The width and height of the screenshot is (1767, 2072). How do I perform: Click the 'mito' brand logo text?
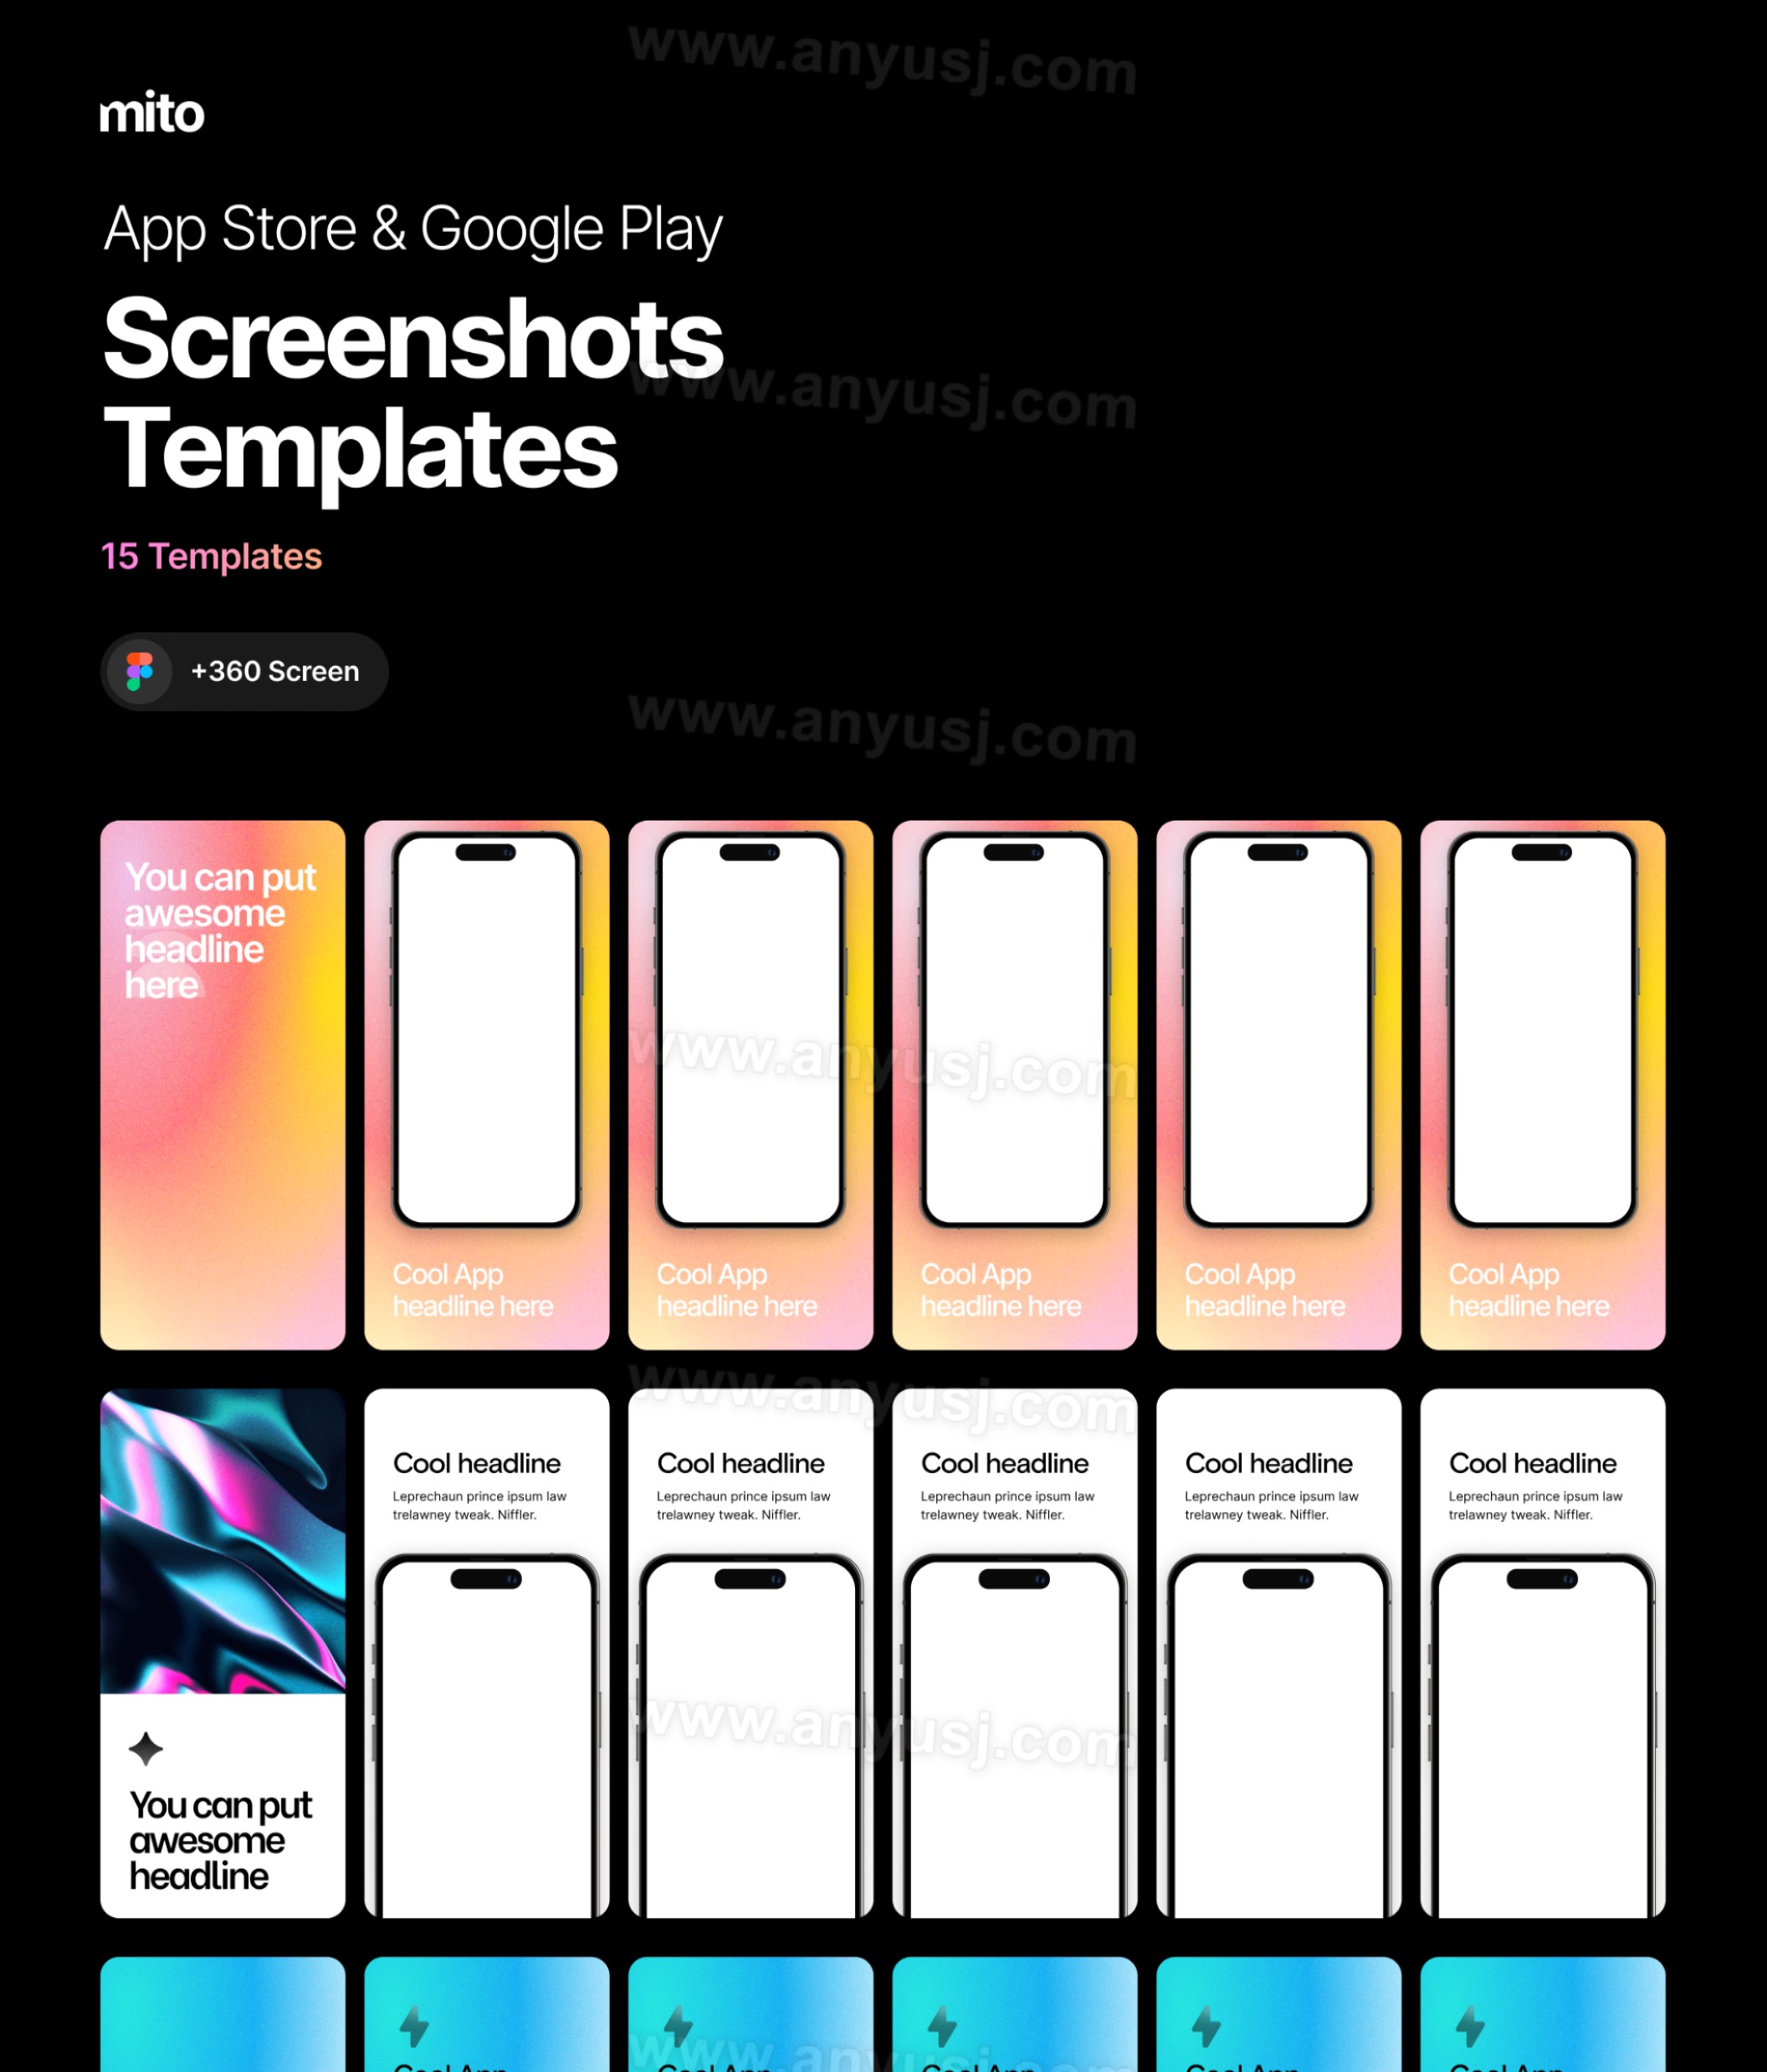(158, 112)
